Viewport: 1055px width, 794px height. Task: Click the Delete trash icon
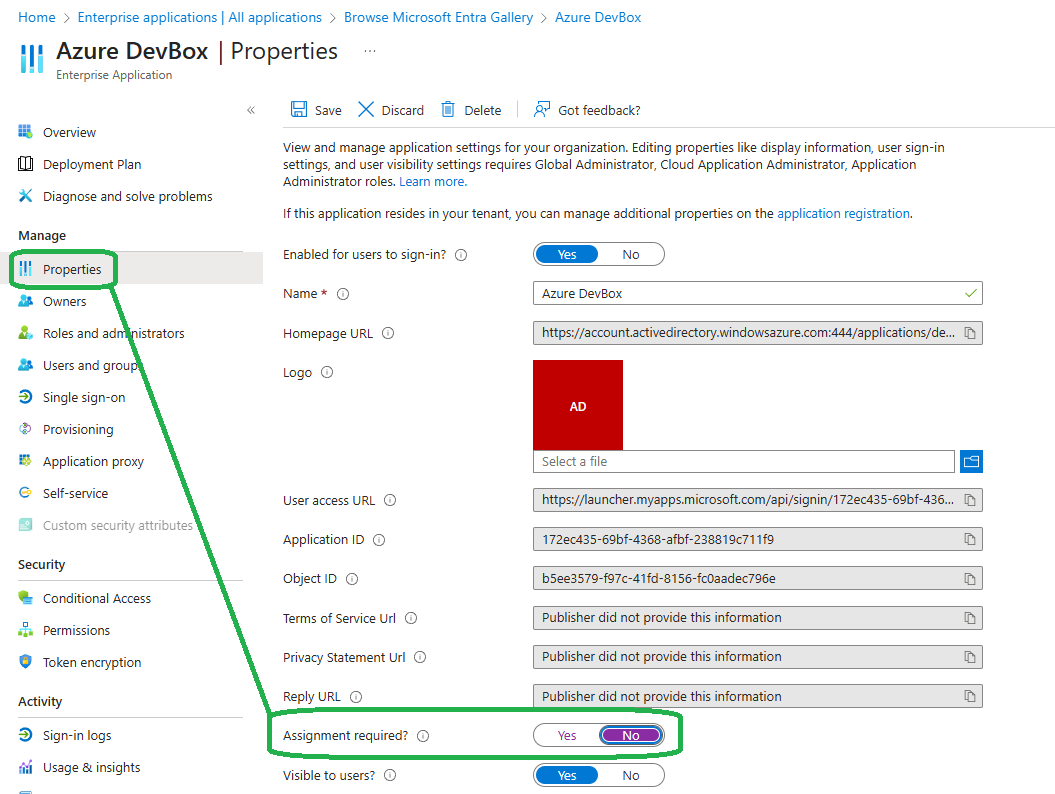click(447, 110)
